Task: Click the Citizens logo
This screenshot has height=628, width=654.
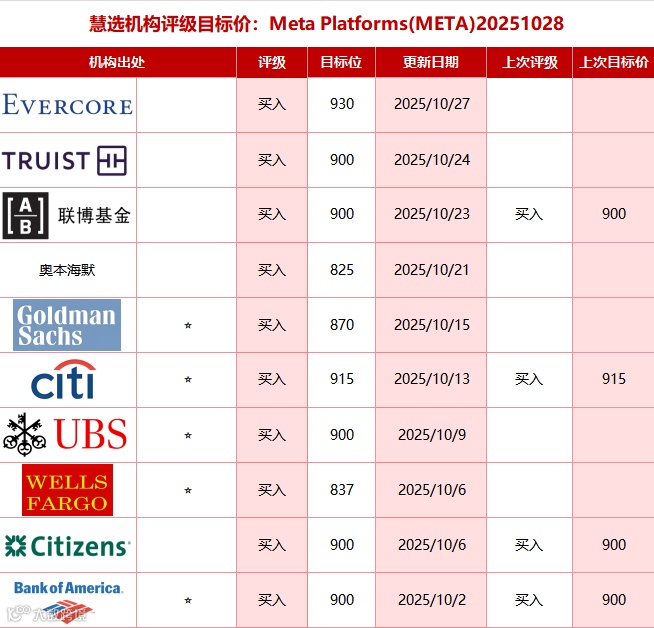Action: 68,545
